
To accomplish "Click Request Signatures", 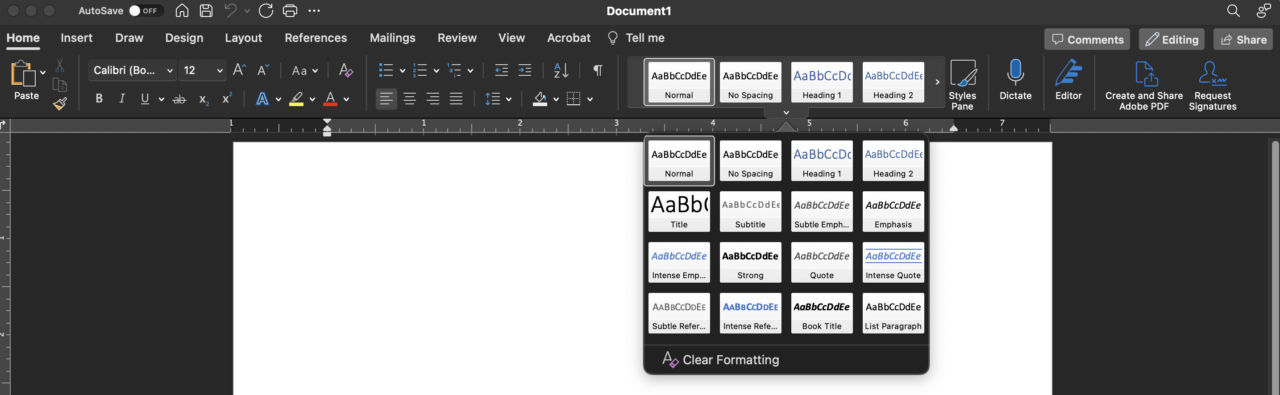I will [x=1213, y=85].
